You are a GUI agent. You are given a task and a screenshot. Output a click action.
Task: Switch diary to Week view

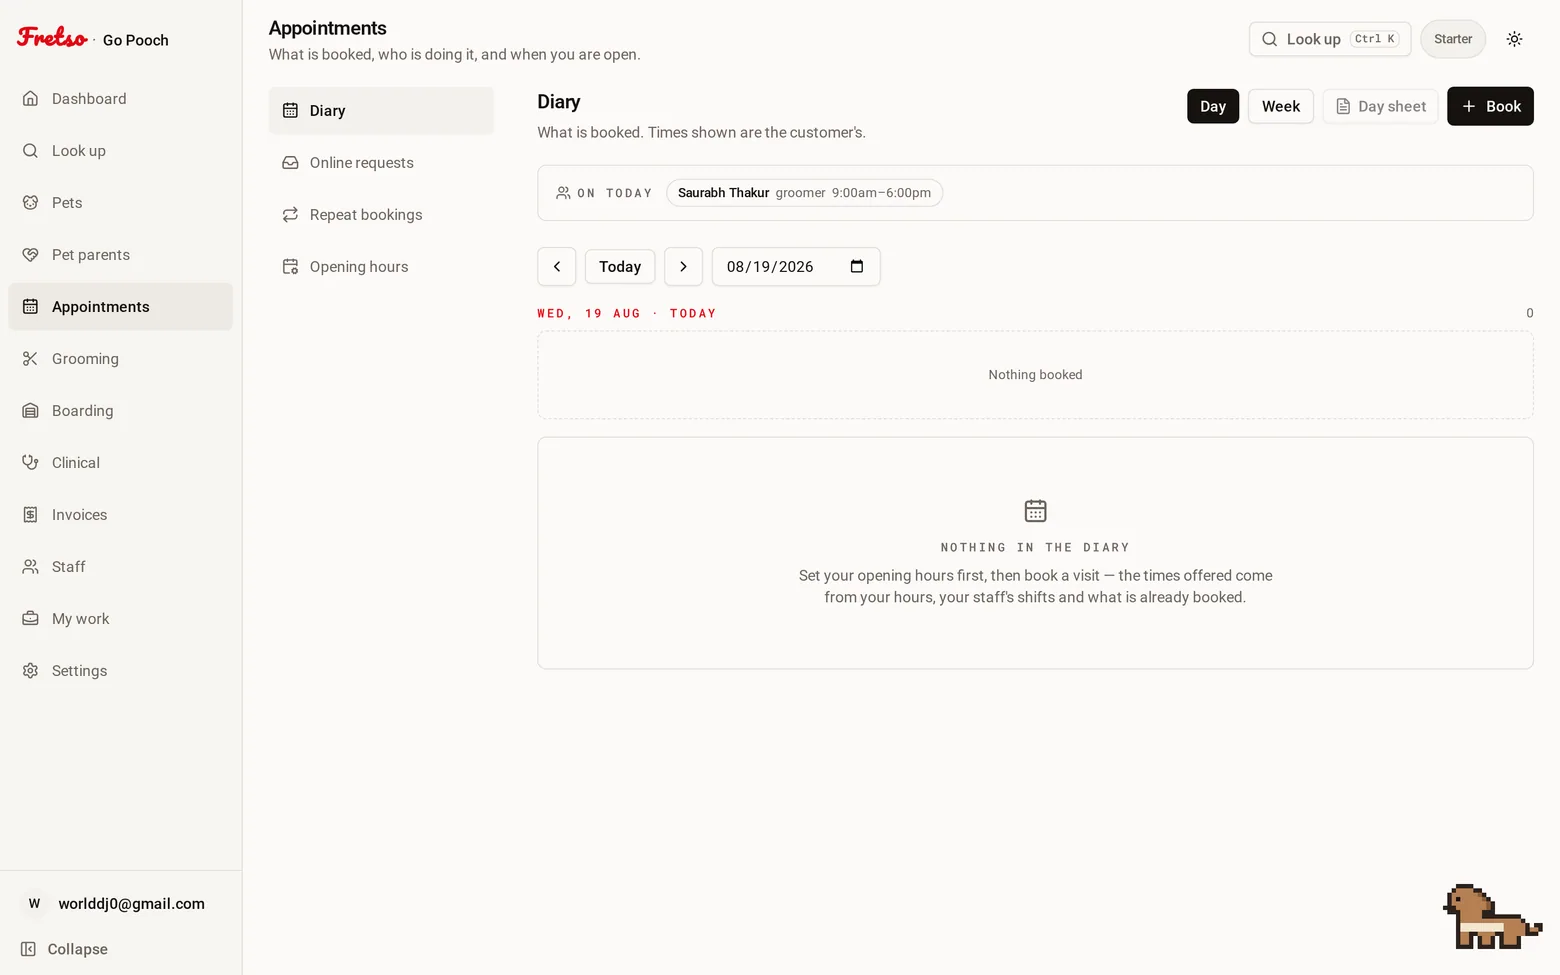pos(1281,107)
